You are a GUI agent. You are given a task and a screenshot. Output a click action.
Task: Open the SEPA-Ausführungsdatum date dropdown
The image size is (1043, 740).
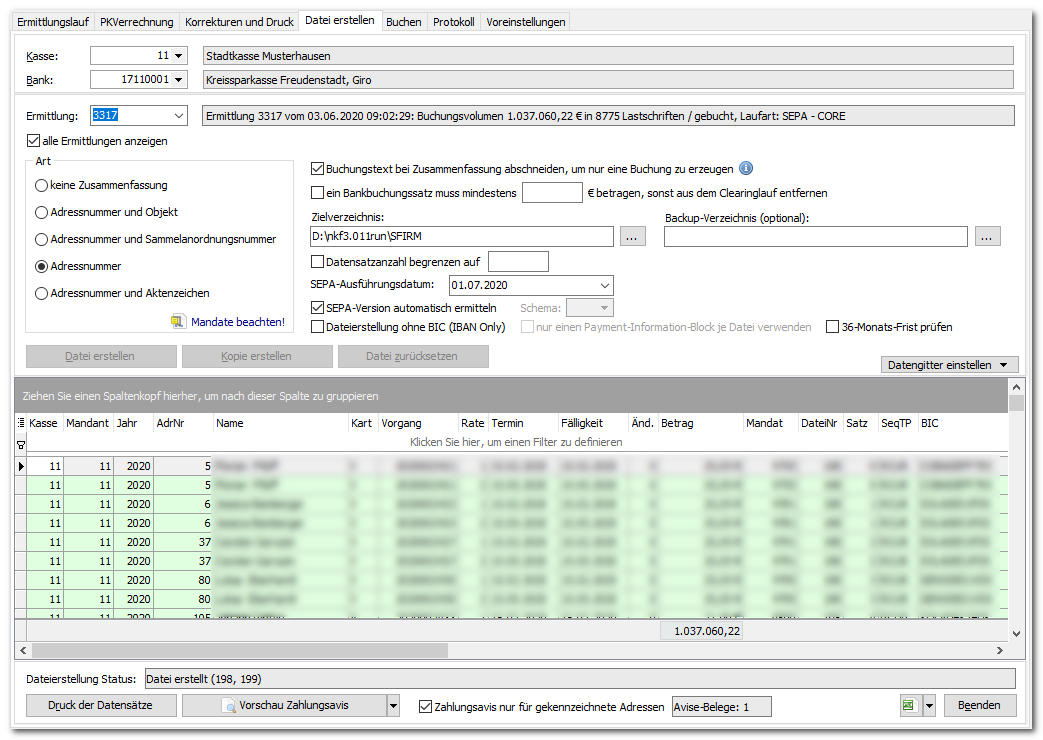[x=604, y=285]
